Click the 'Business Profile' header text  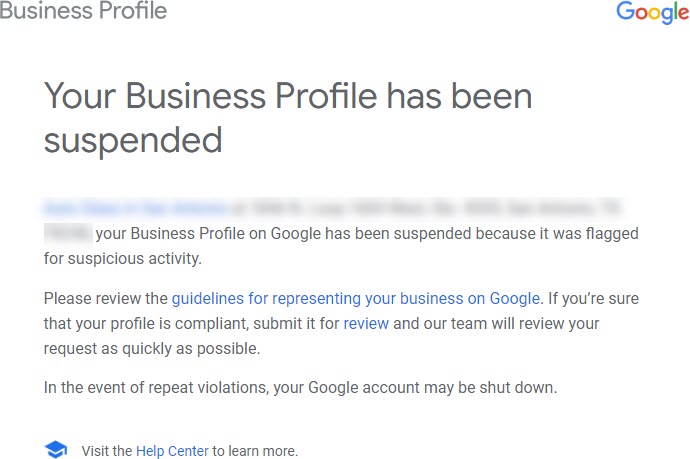83,11
